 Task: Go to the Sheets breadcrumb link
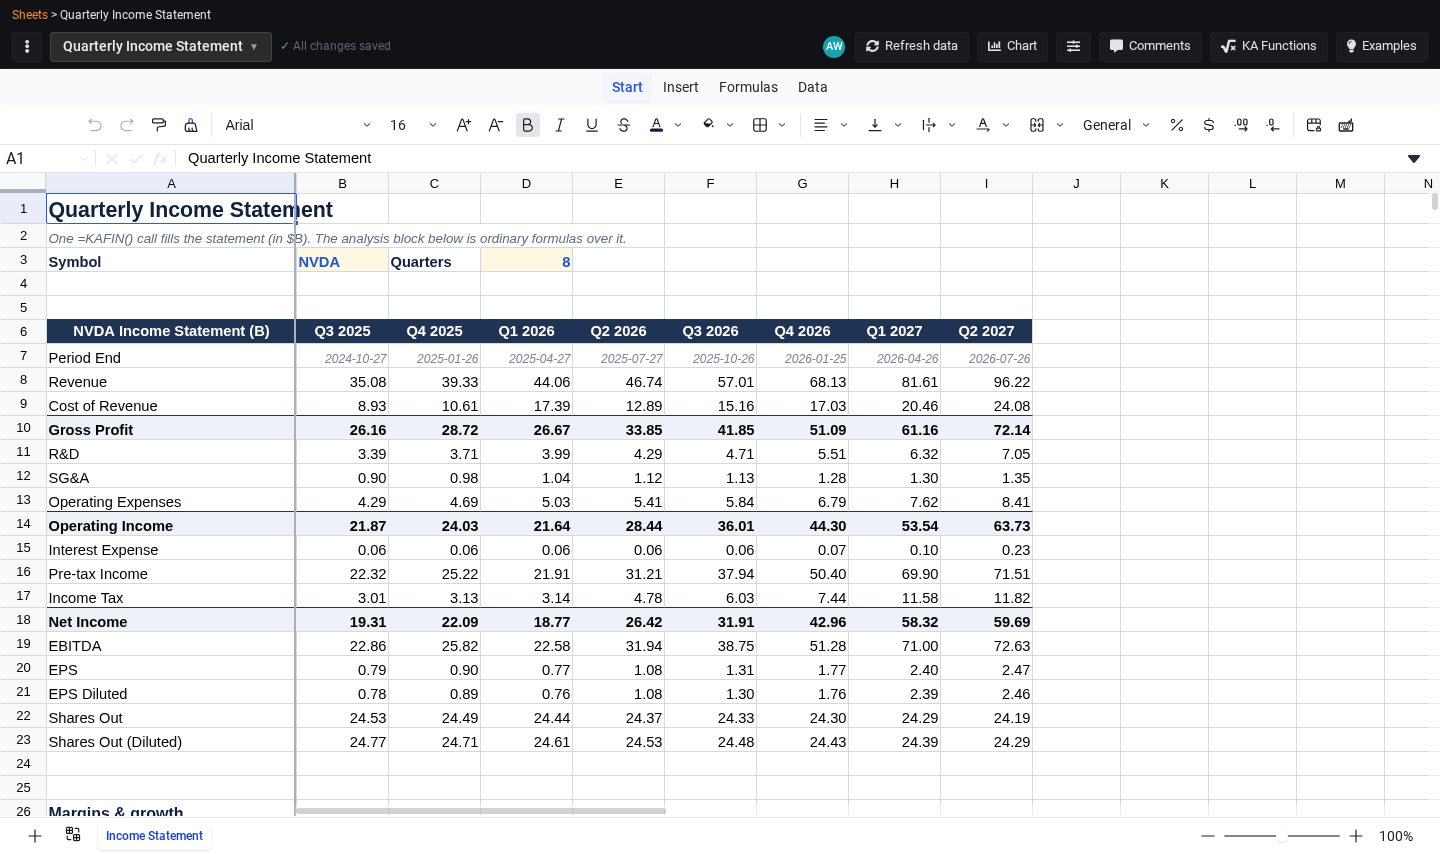(29, 15)
